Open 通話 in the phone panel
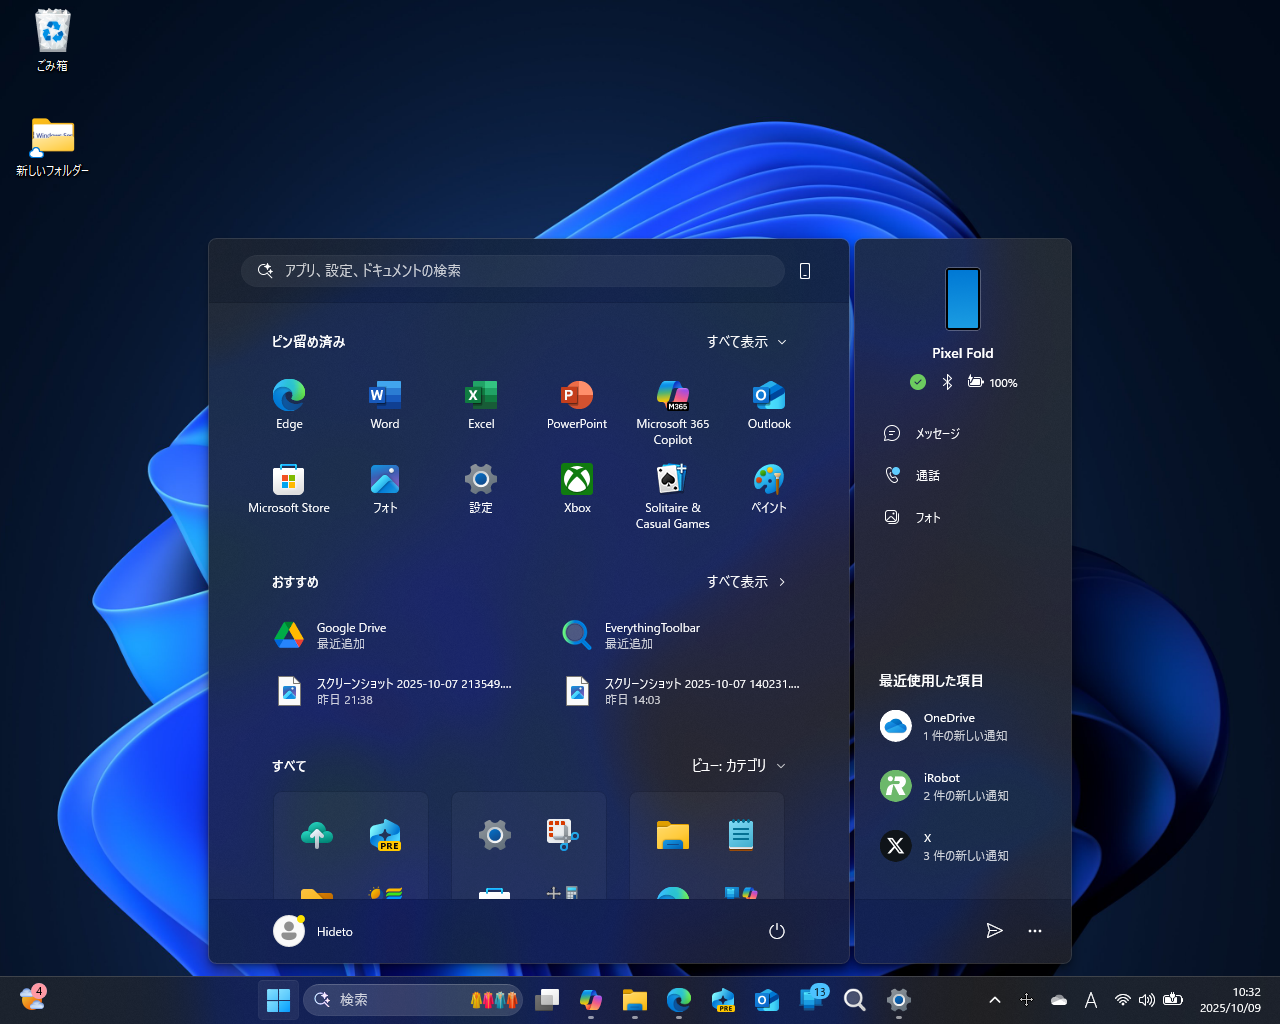The height and width of the screenshot is (1024, 1280). point(925,475)
